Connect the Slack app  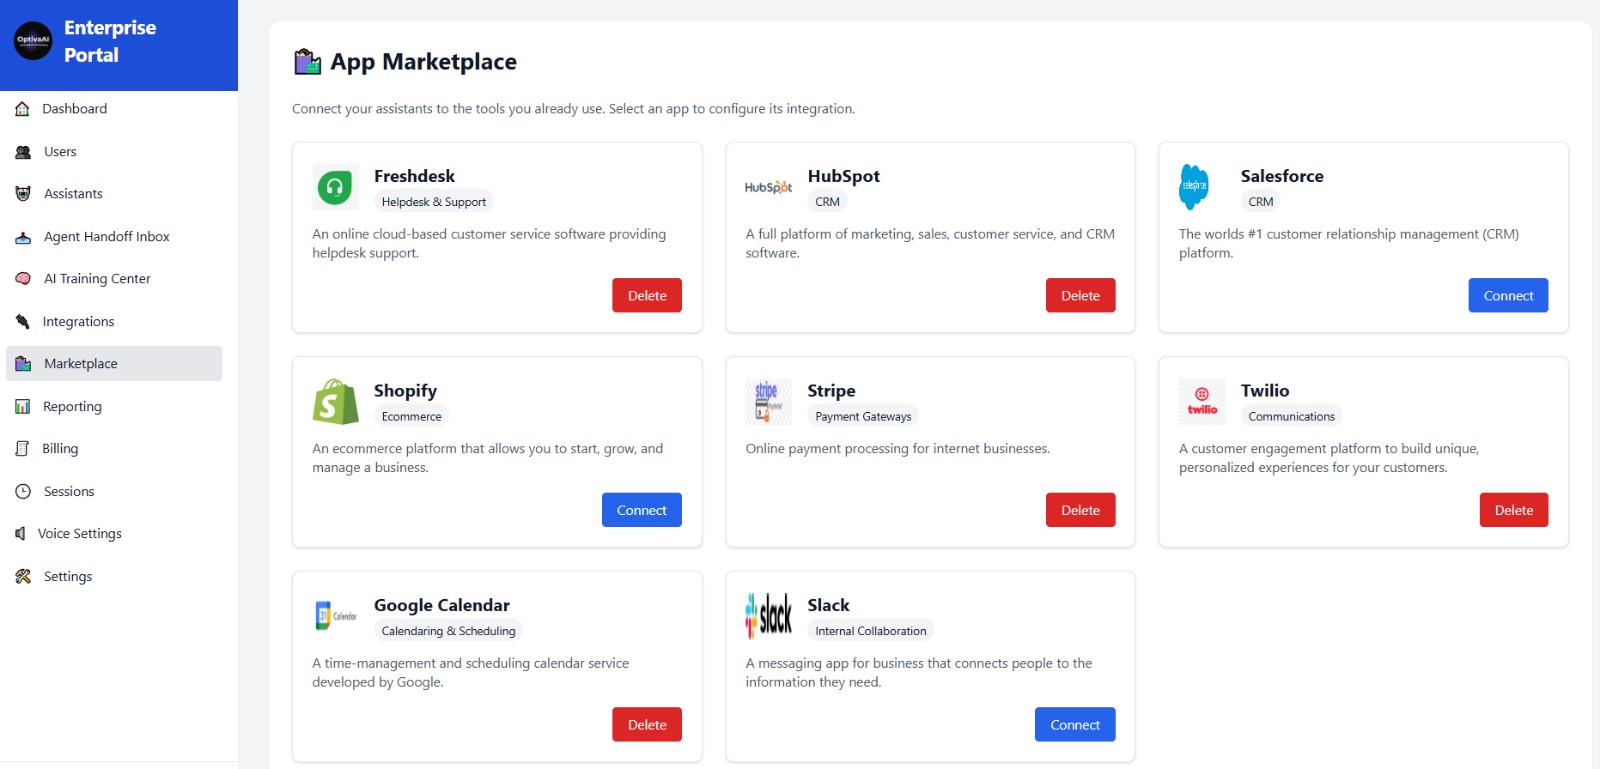coord(1075,725)
